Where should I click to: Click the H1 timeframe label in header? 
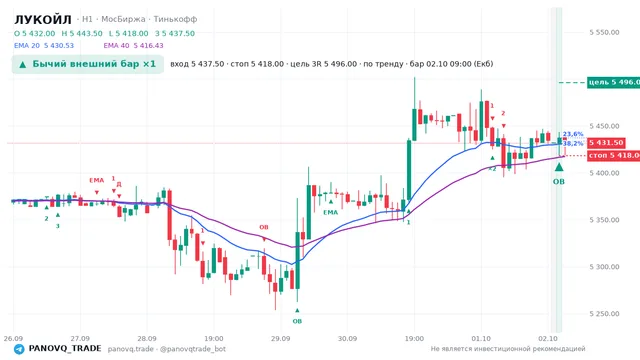tap(87, 19)
